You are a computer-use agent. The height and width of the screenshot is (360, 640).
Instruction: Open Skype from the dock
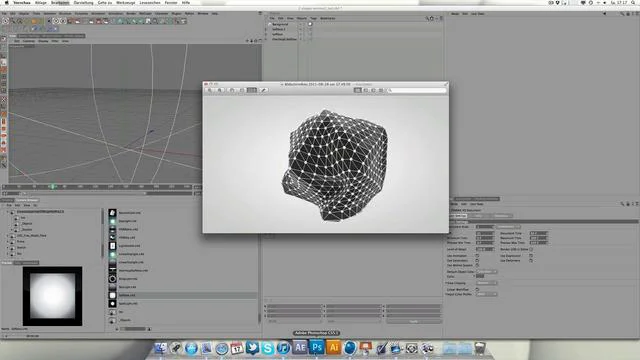click(268, 348)
